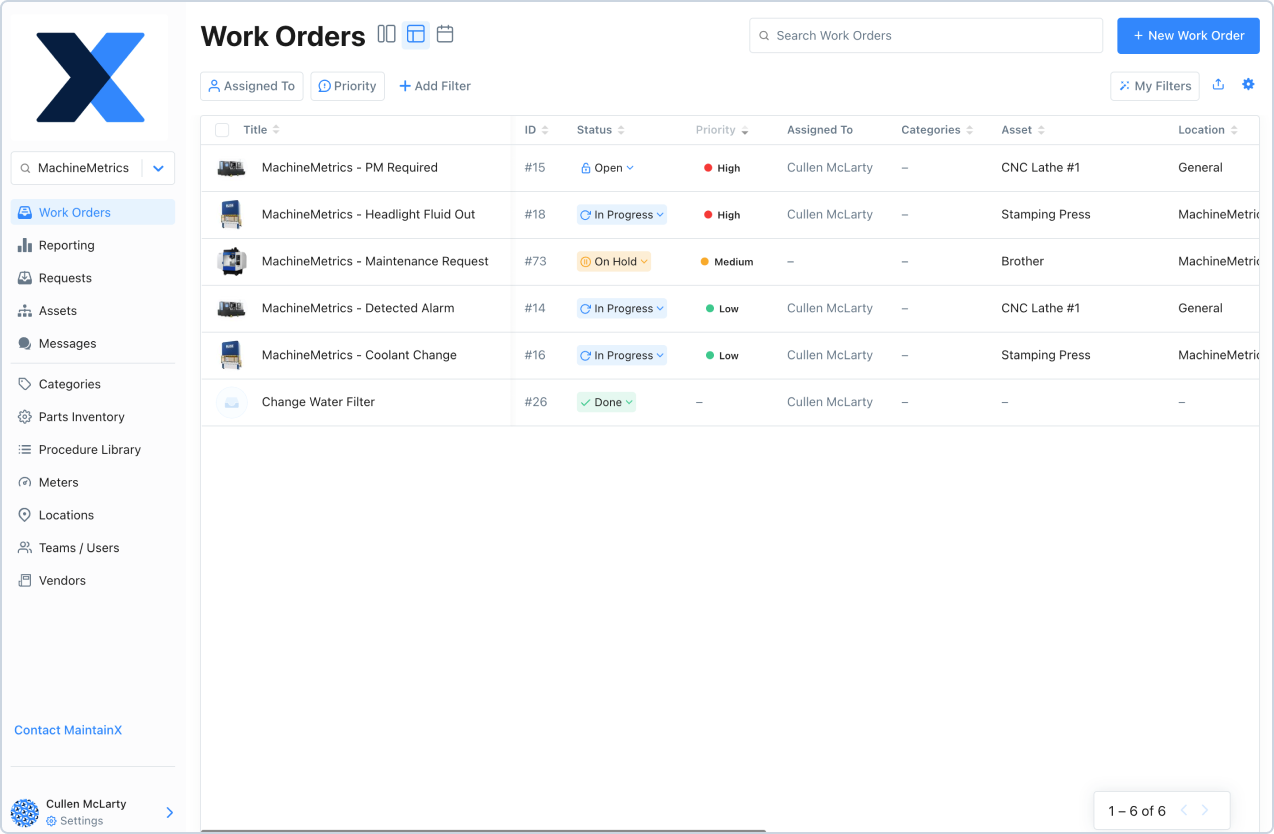The image size is (1274, 834).
Task: Open Parts Inventory in the sidebar
Action: pyautogui.click(x=93, y=417)
